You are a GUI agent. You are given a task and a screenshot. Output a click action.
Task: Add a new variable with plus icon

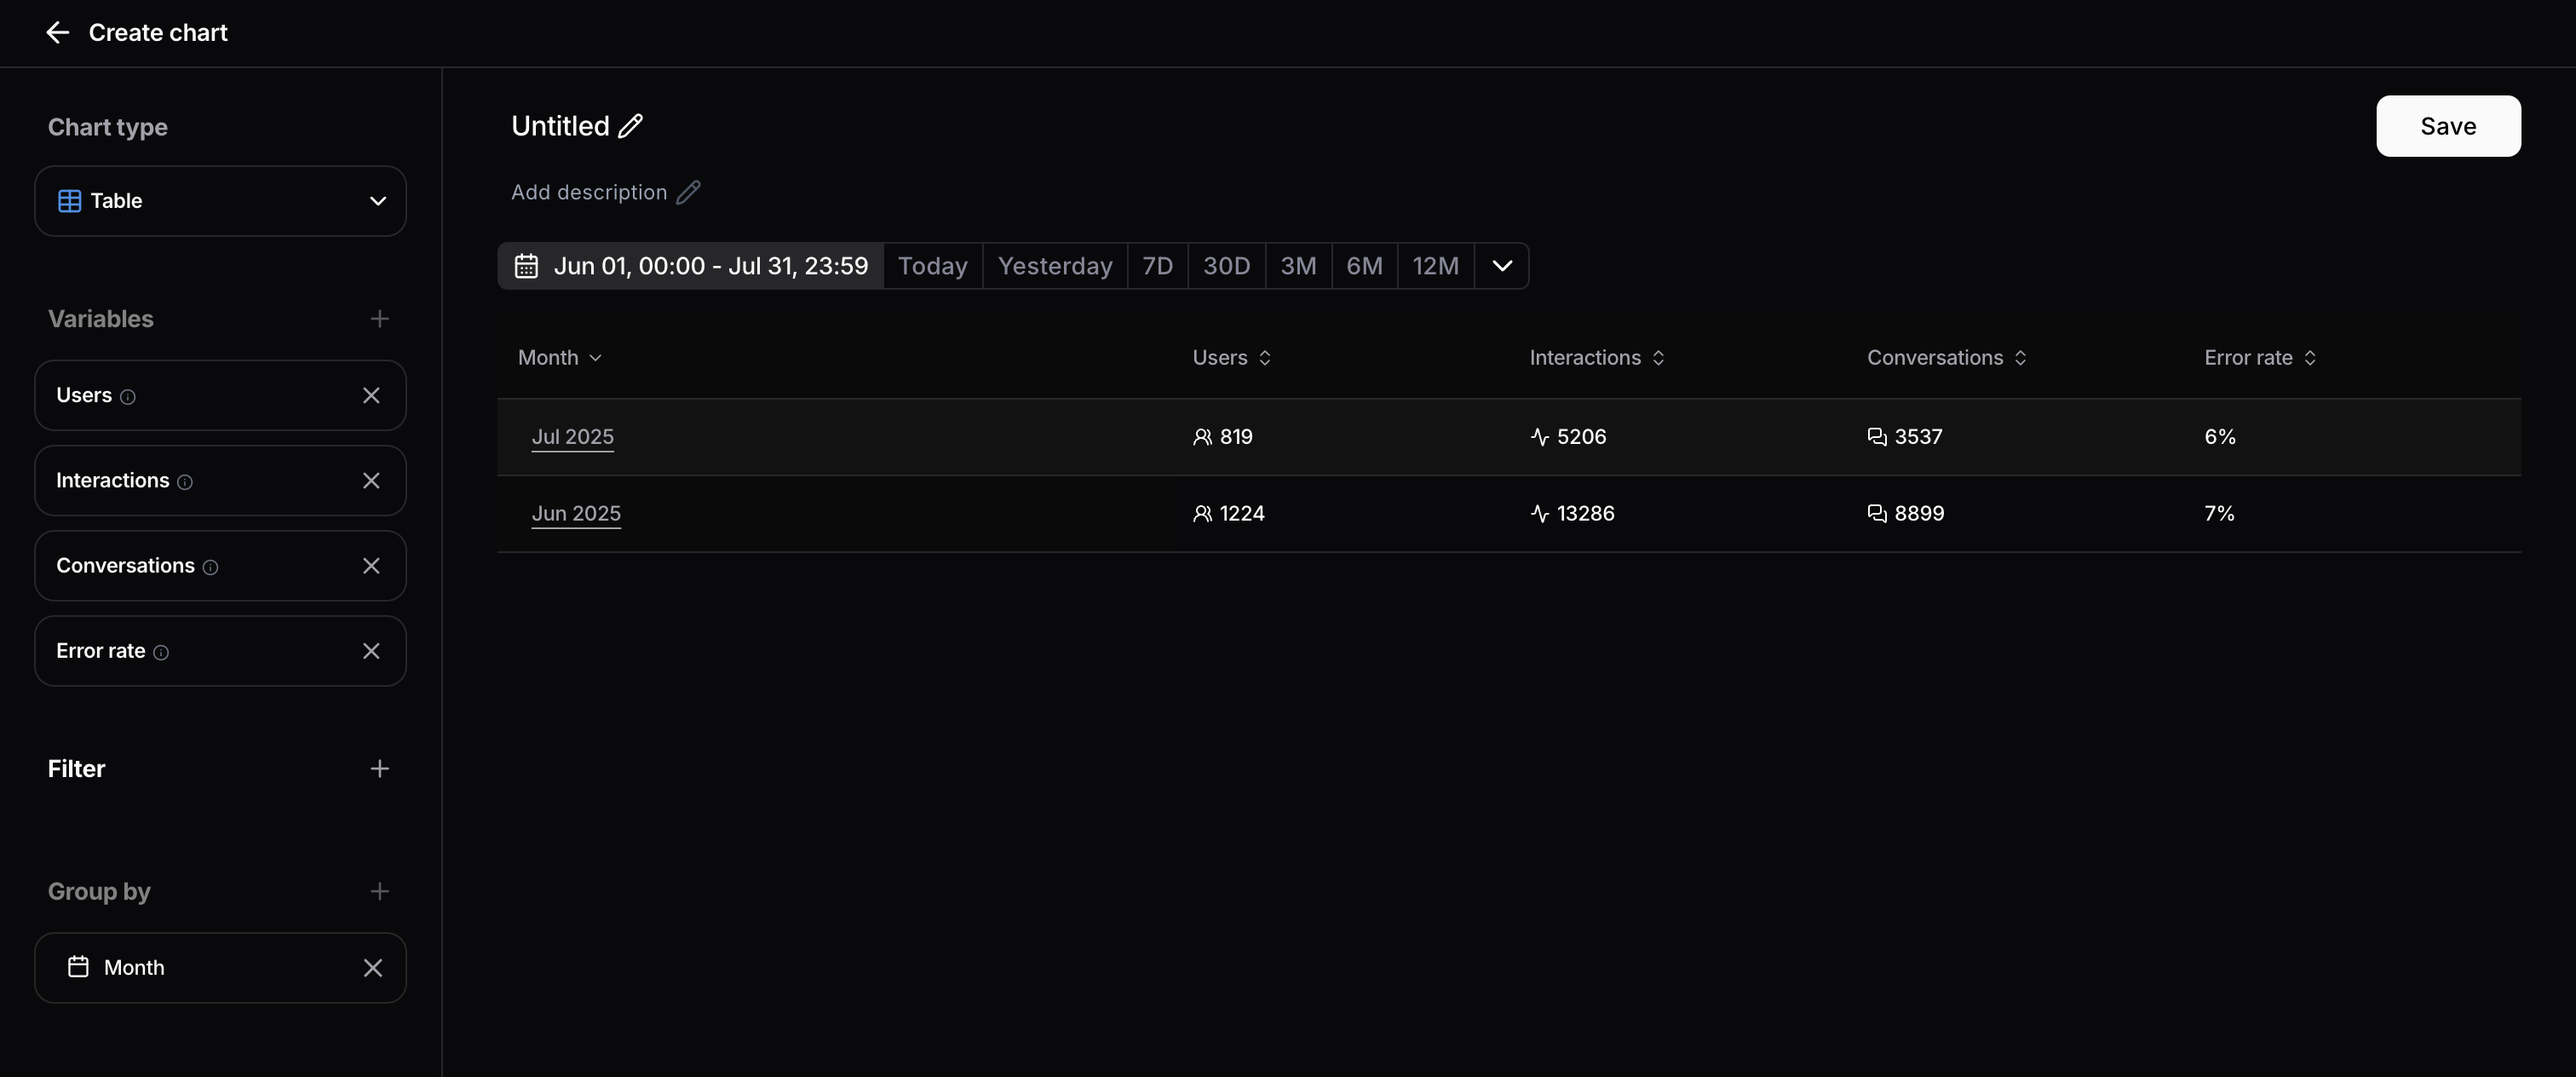[x=379, y=319]
